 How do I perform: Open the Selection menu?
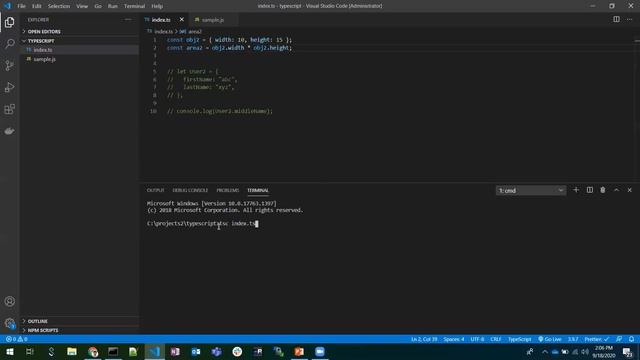(59, 6)
